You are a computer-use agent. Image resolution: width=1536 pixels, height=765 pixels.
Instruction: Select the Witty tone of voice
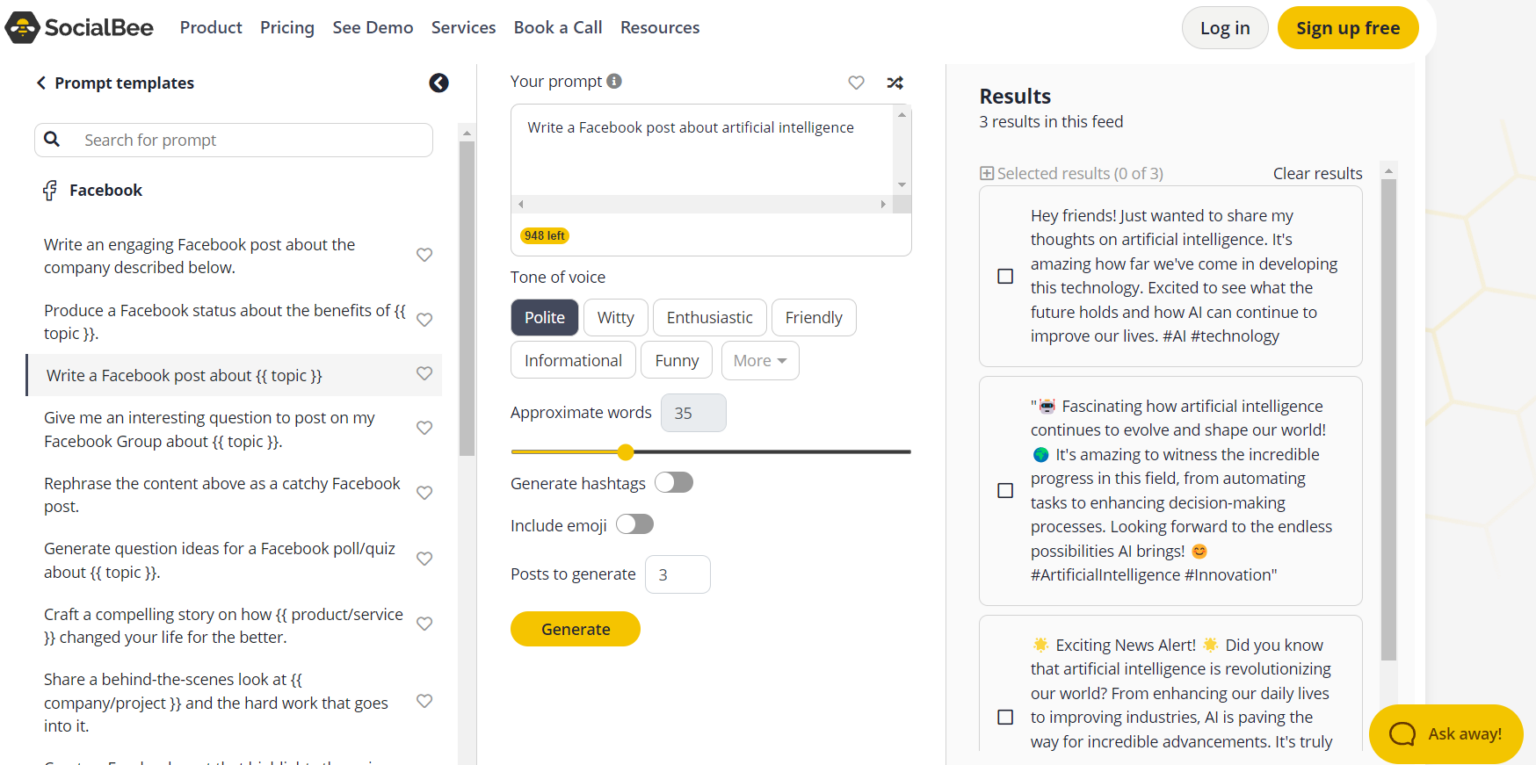pos(615,317)
